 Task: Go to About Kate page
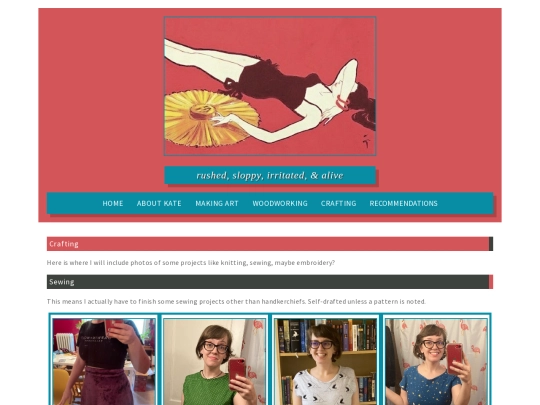(159, 203)
